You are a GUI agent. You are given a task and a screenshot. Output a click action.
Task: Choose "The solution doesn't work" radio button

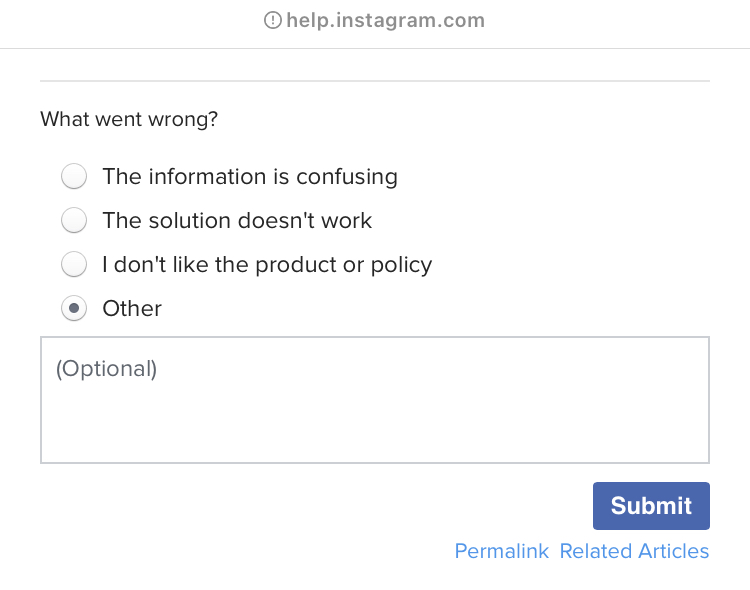[74, 220]
